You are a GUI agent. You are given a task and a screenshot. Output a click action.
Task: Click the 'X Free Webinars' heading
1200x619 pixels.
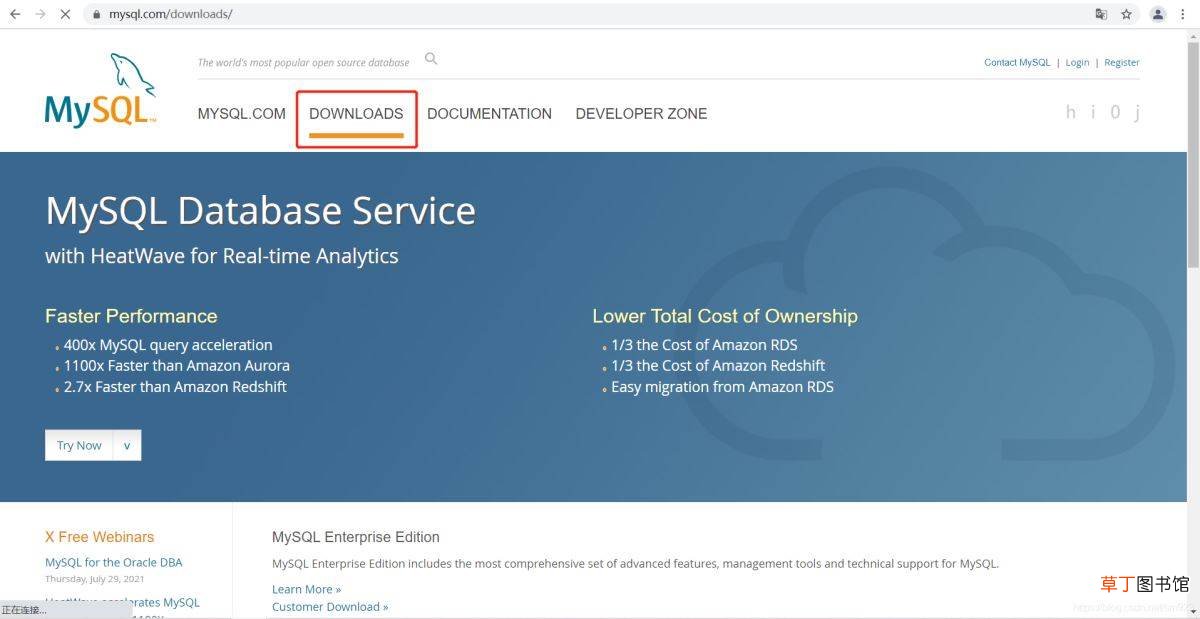[x=99, y=537]
